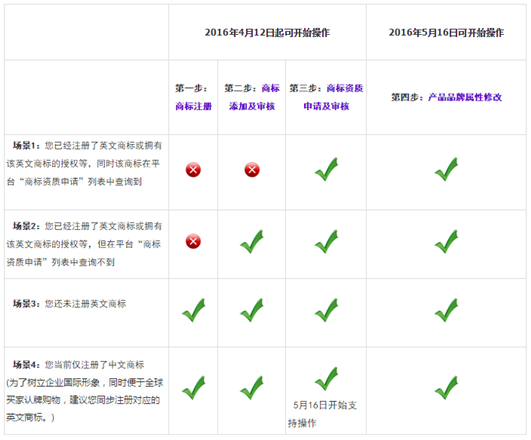Click red cross for 场景2 in 第一步 column
The height and width of the screenshot is (440, 531).
point(193,242)
